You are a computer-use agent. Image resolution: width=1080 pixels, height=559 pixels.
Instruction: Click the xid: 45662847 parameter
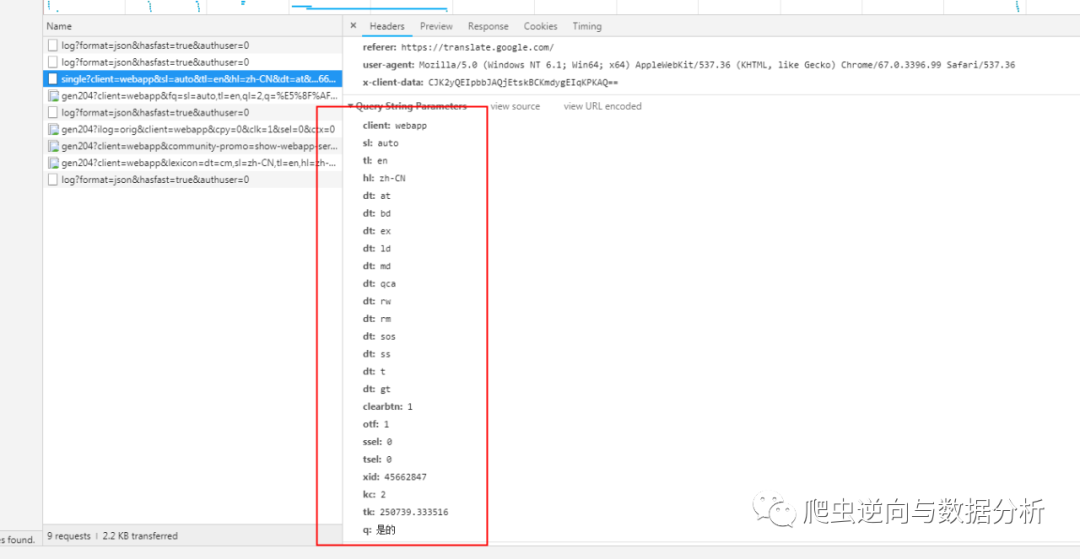(393, 477)
